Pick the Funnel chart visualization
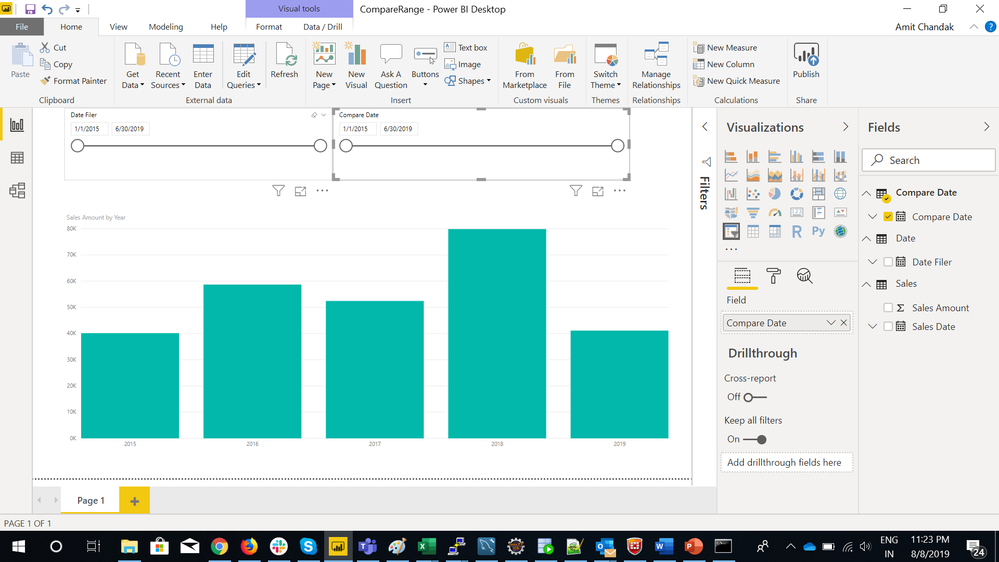The image size is (999, 562). [x=753, y=213]
